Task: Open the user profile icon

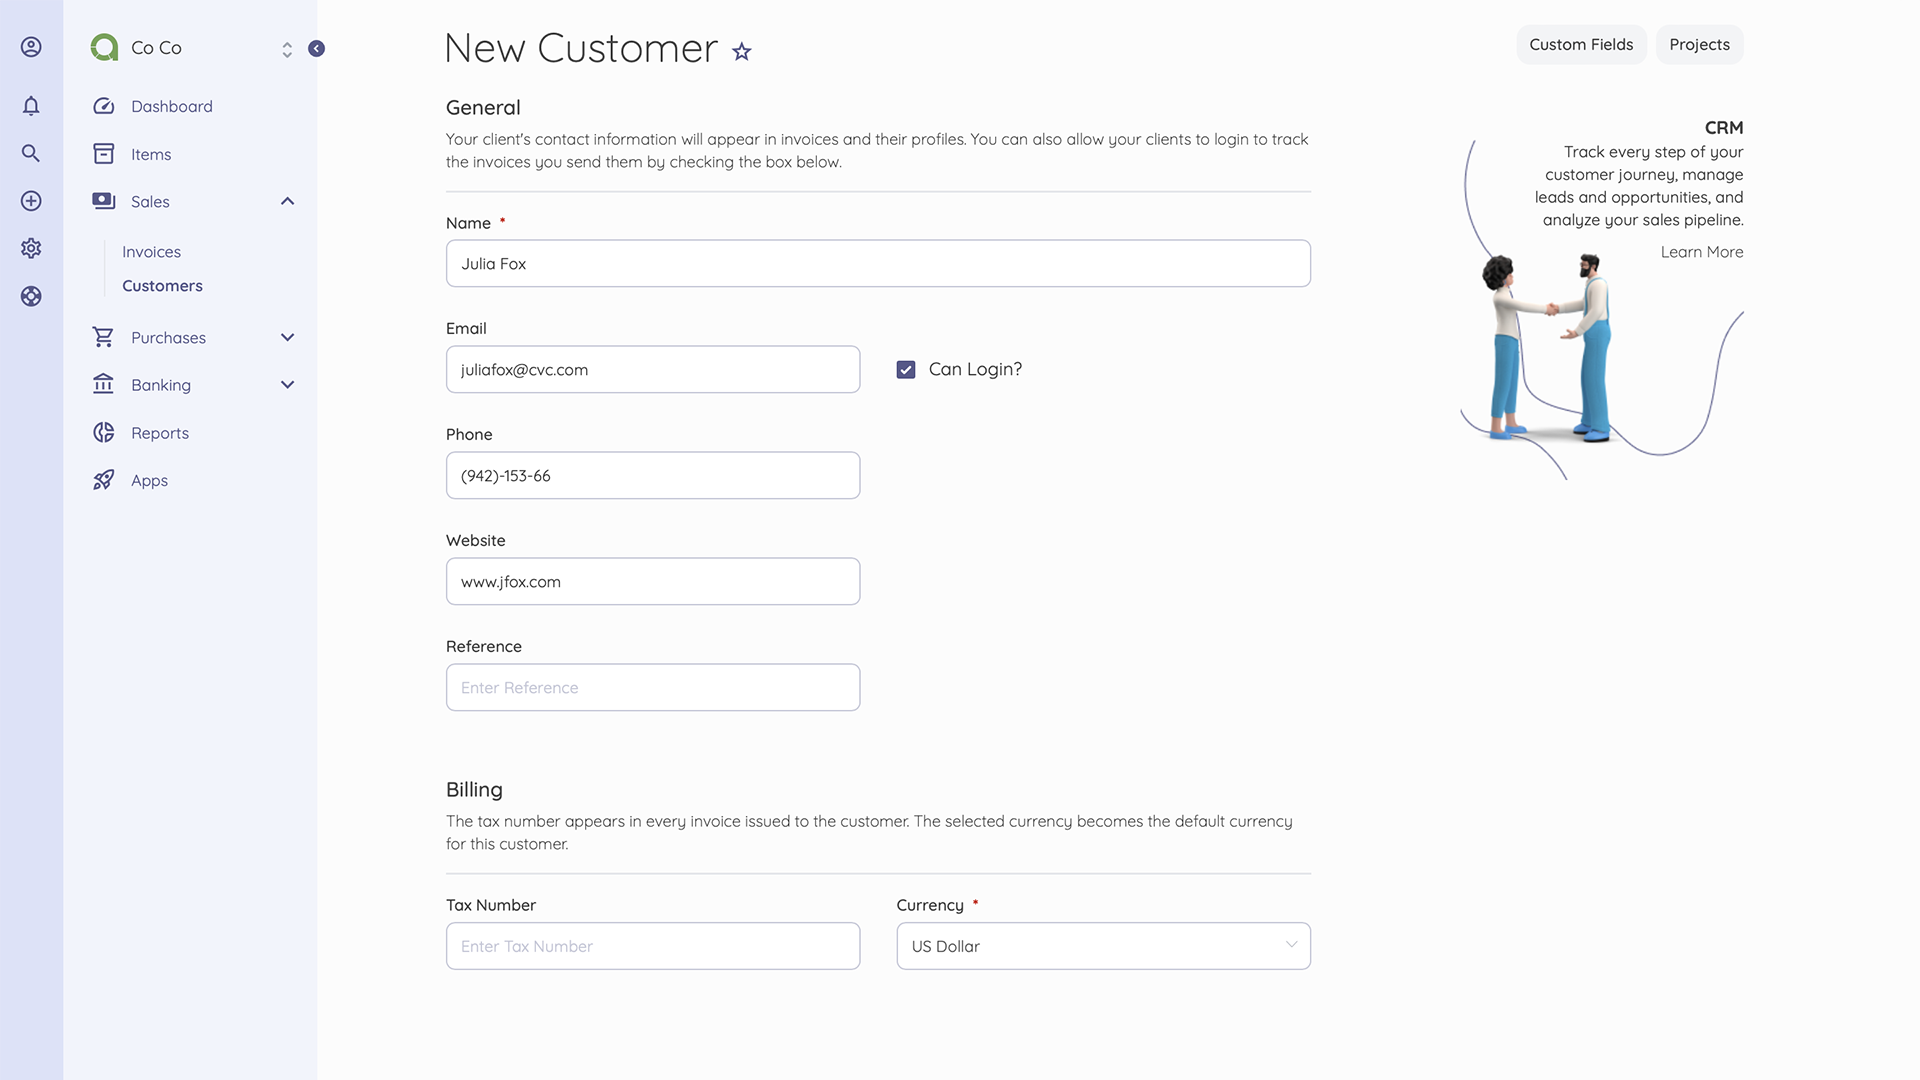Action: click(31, 47)
